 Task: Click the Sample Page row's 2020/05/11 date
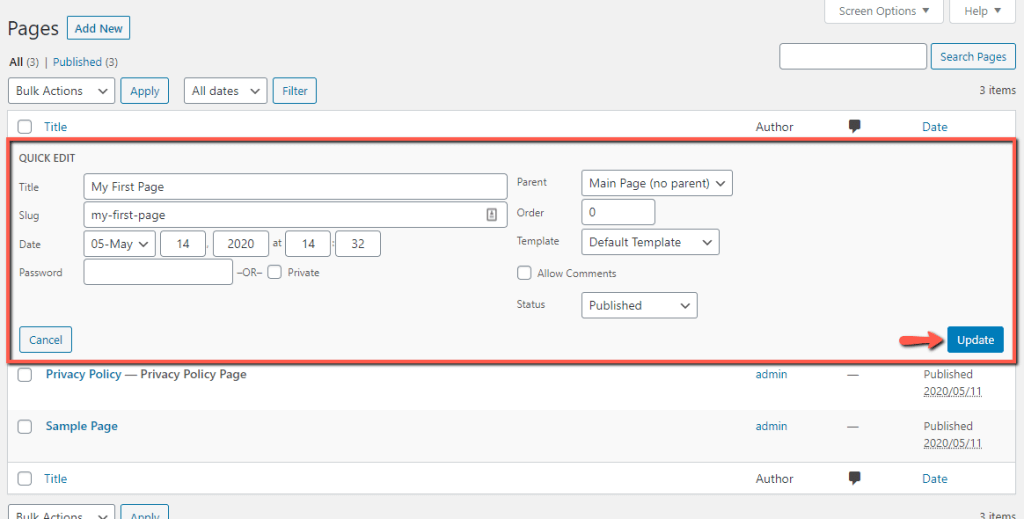(x=952, y=443)
